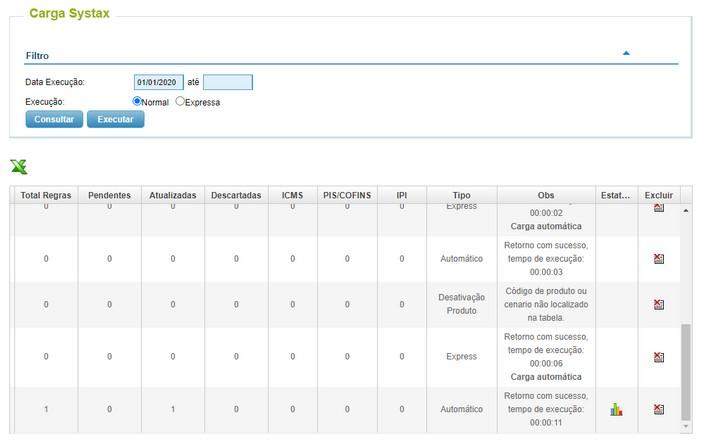Sort by Obs column header

click(546, 195)
